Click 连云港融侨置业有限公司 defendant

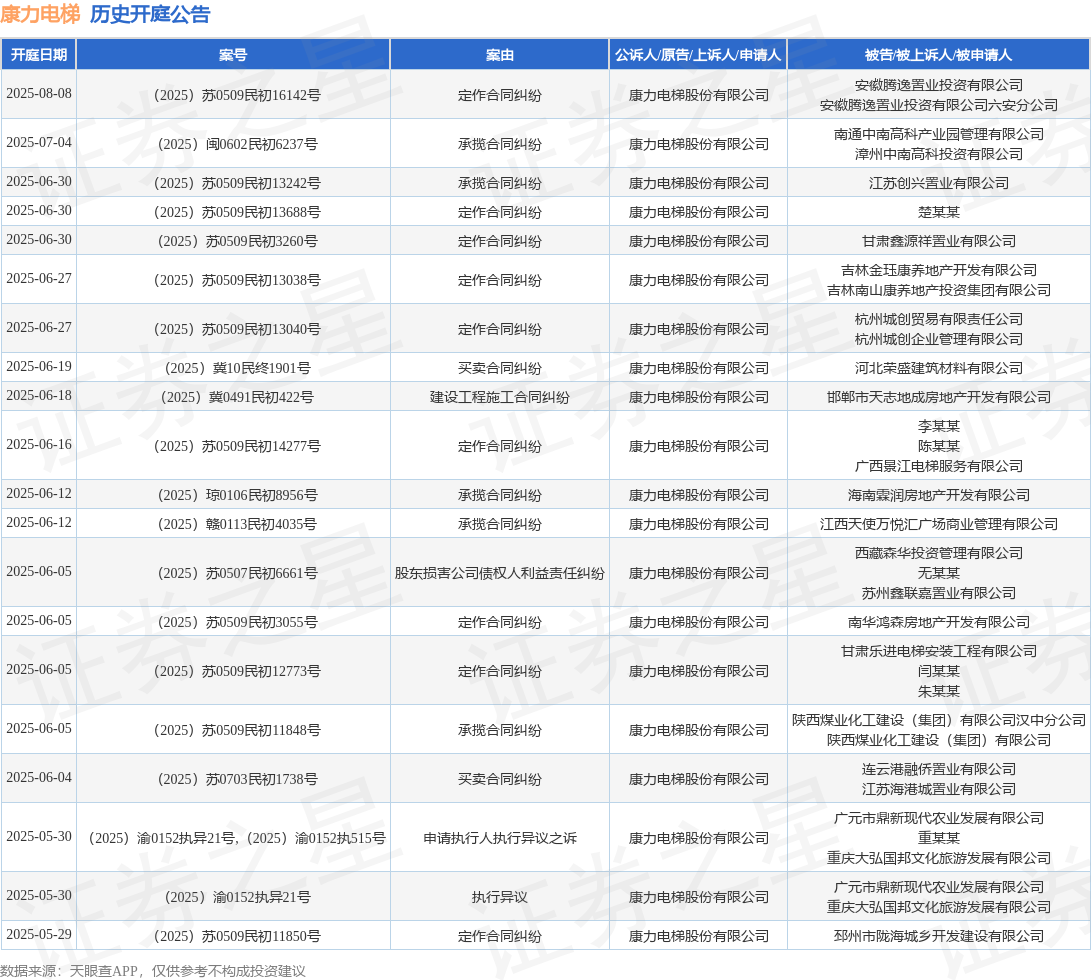939,769
